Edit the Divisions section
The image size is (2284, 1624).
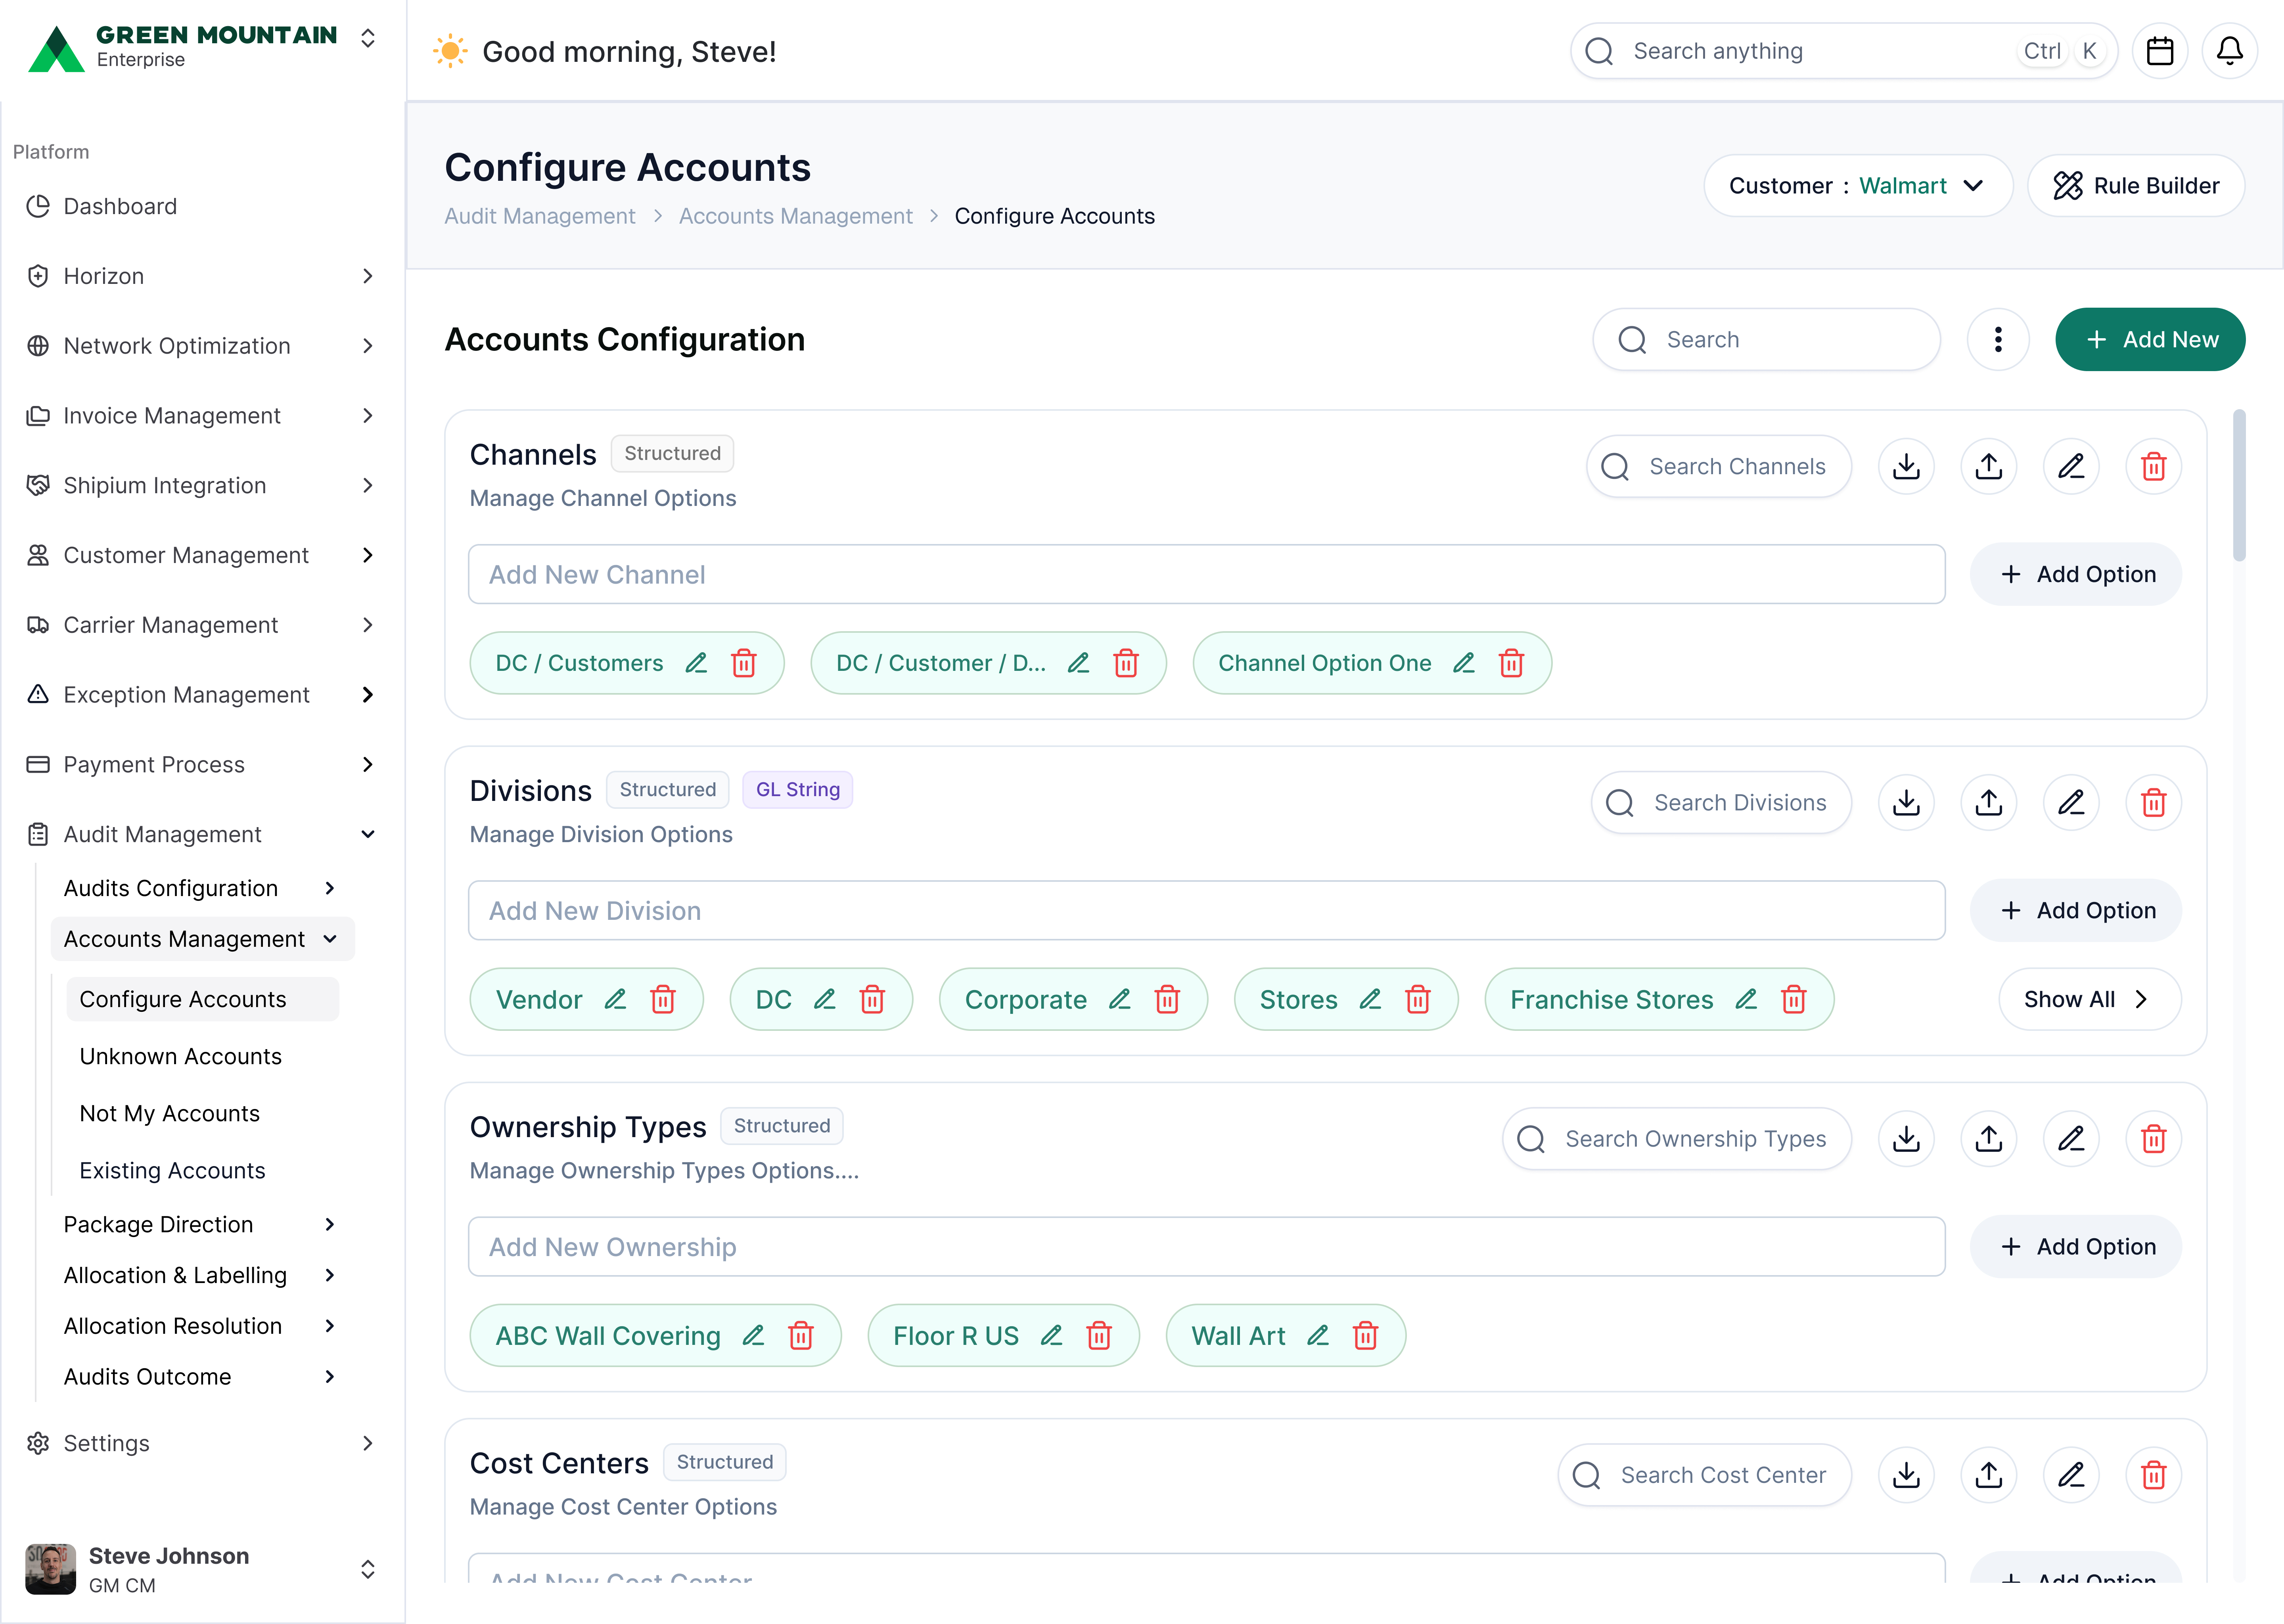coord(2071,802)
